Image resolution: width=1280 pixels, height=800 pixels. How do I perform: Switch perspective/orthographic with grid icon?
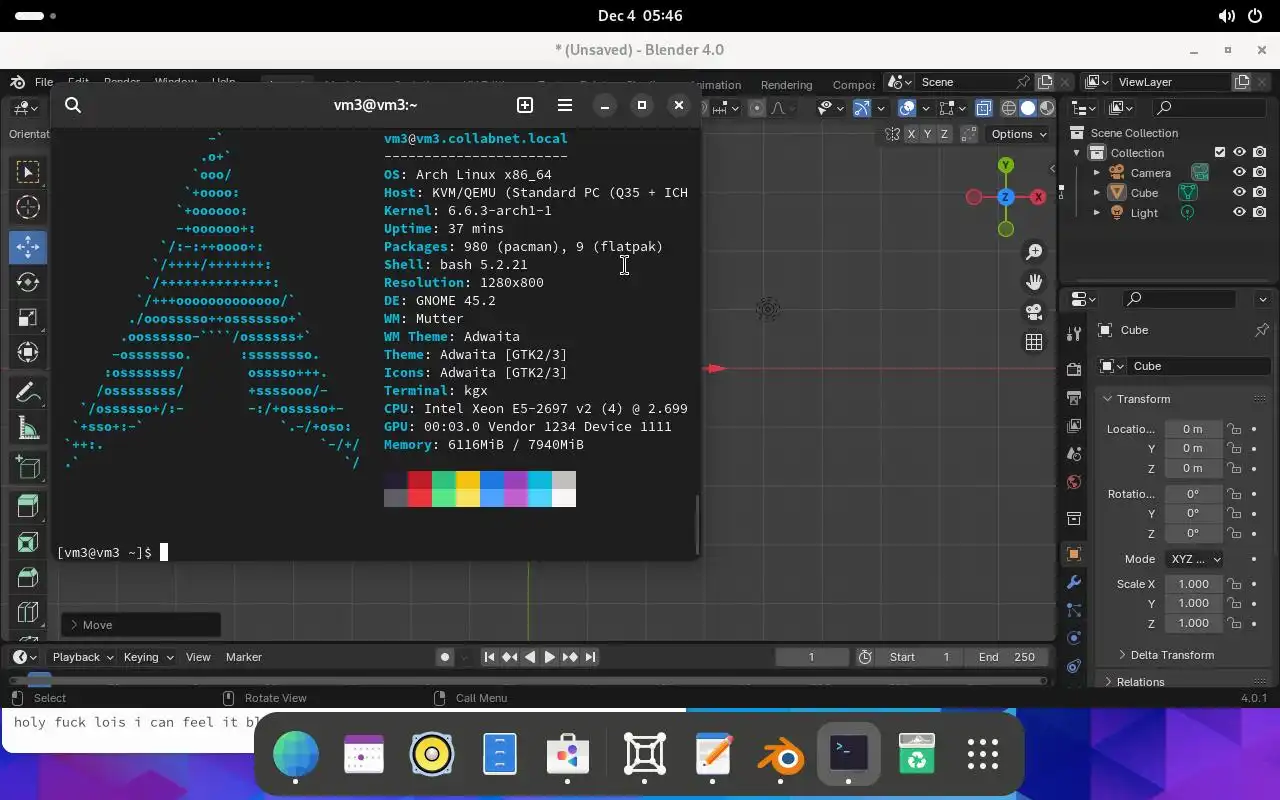(x=1034, y=342)
